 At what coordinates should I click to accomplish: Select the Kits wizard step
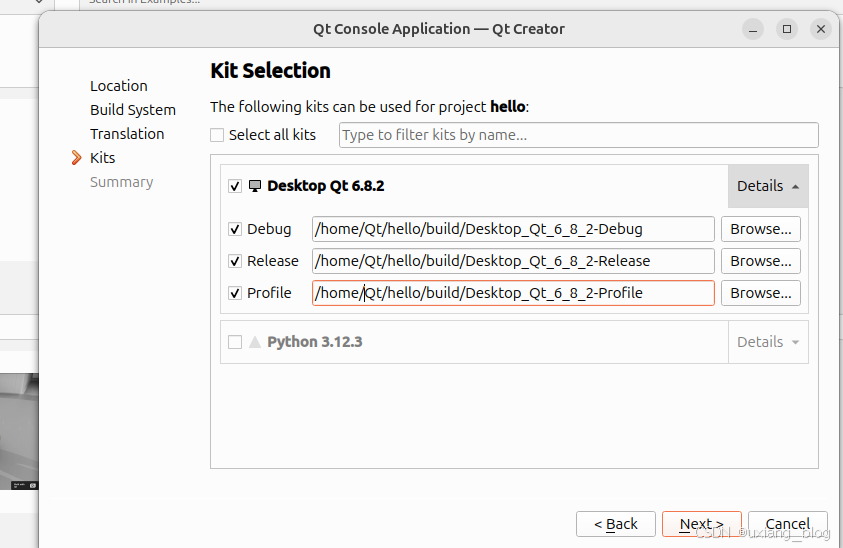tap(103, 158)
